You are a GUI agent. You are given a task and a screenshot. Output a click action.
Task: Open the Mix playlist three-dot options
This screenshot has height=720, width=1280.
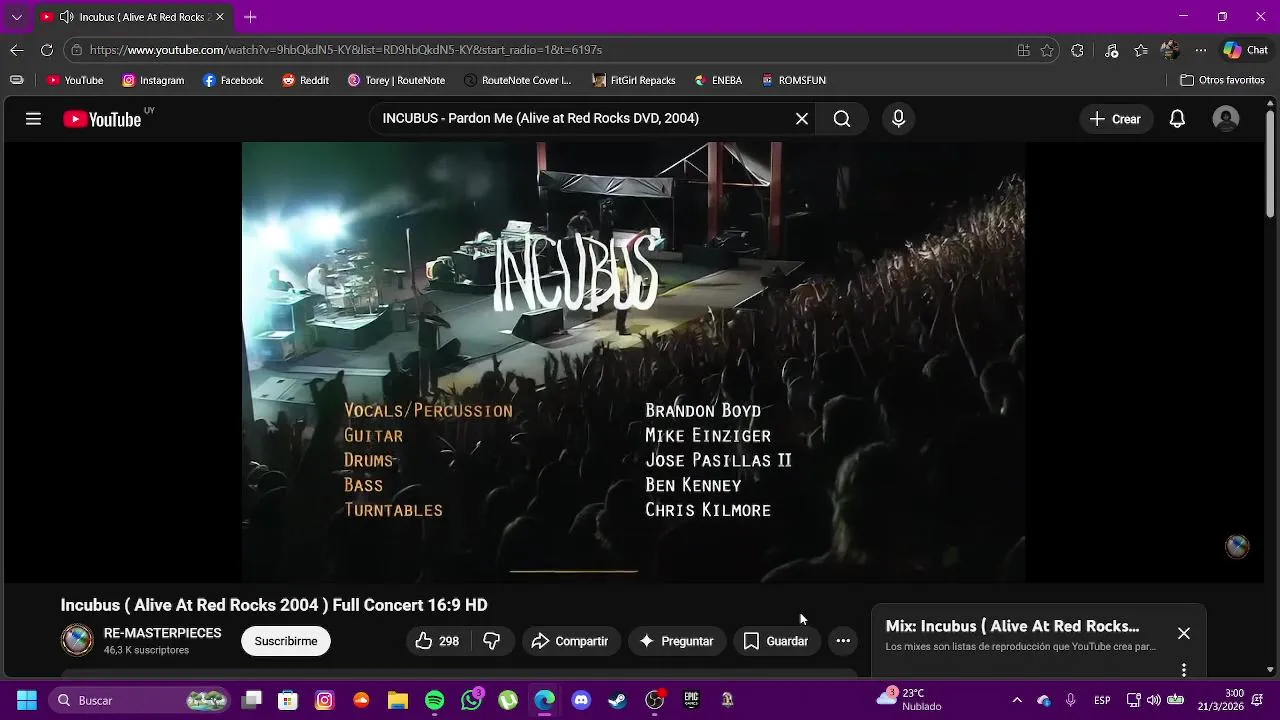click(x=1184, y=669)
